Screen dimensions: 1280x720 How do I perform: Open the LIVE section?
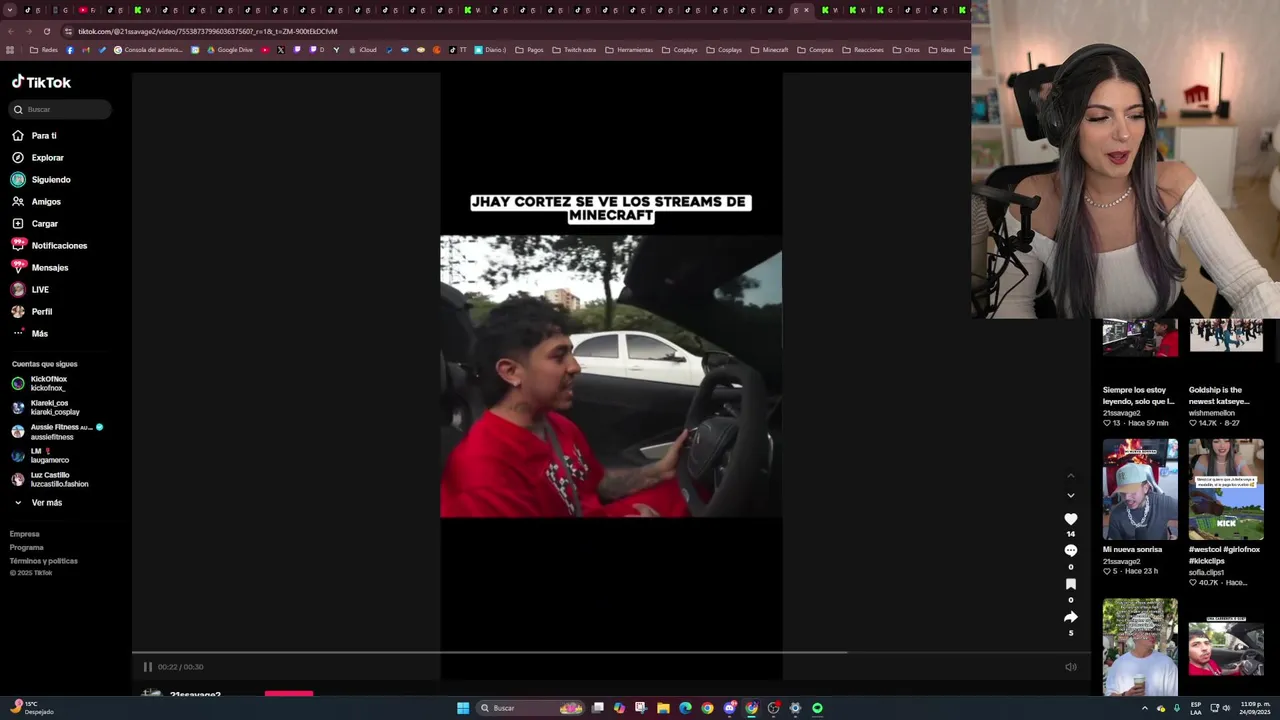pos(30,289)
